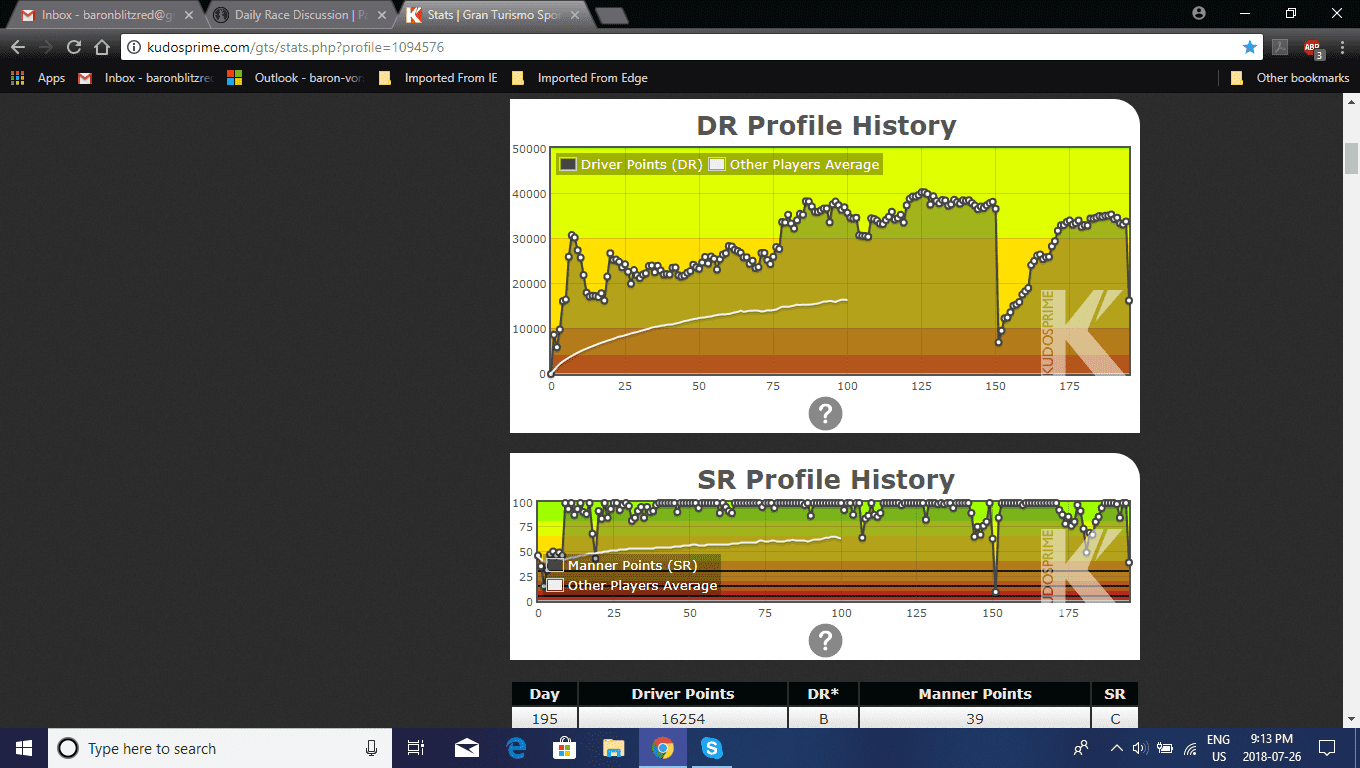Open the Apps shortcut in the bookmarks bar
1360x768 pixels.
(39, 78)
